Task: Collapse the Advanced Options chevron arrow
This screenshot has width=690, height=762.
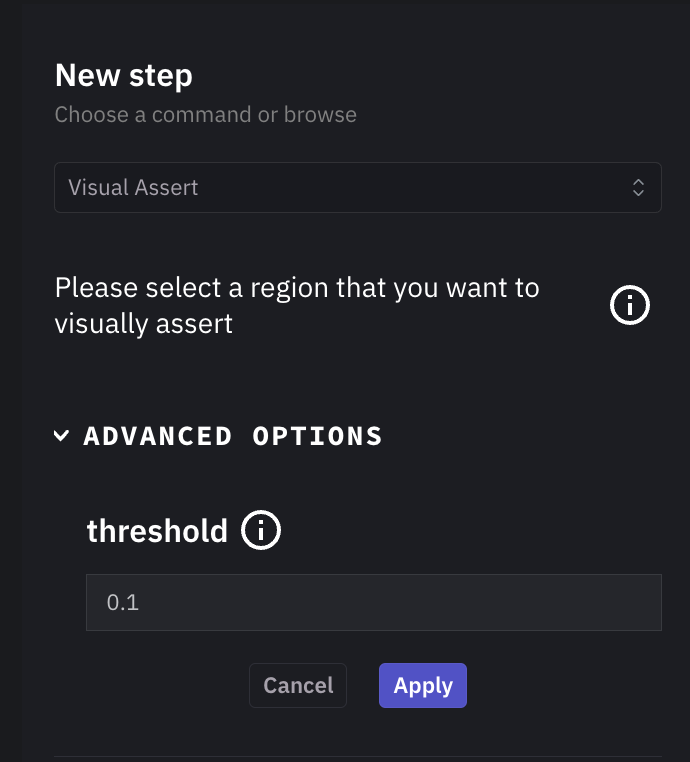Action: coord(62,436)
